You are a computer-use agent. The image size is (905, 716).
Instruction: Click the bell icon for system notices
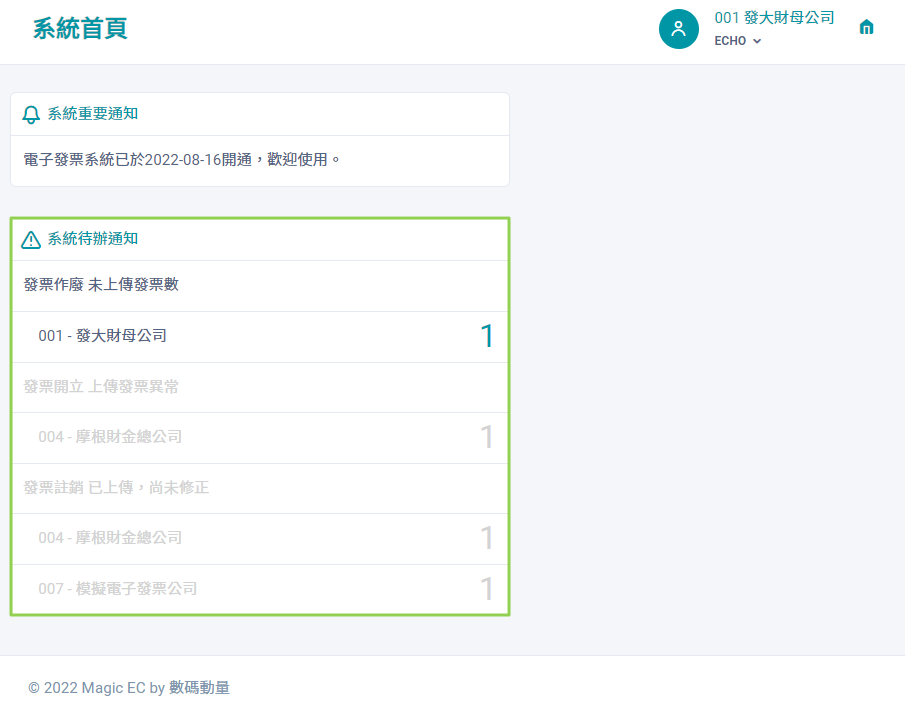coord(31,114)
